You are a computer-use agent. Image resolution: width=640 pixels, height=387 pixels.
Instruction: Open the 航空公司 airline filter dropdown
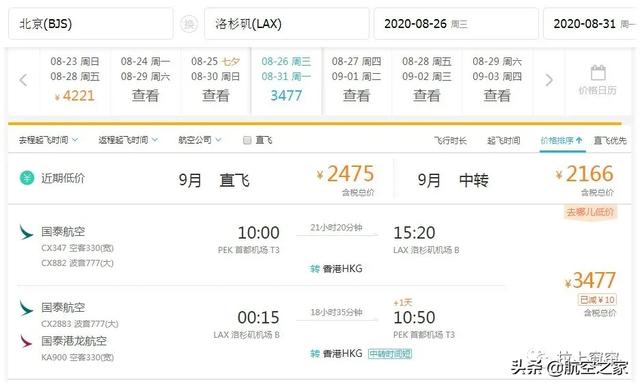click(x=200, y=140)
